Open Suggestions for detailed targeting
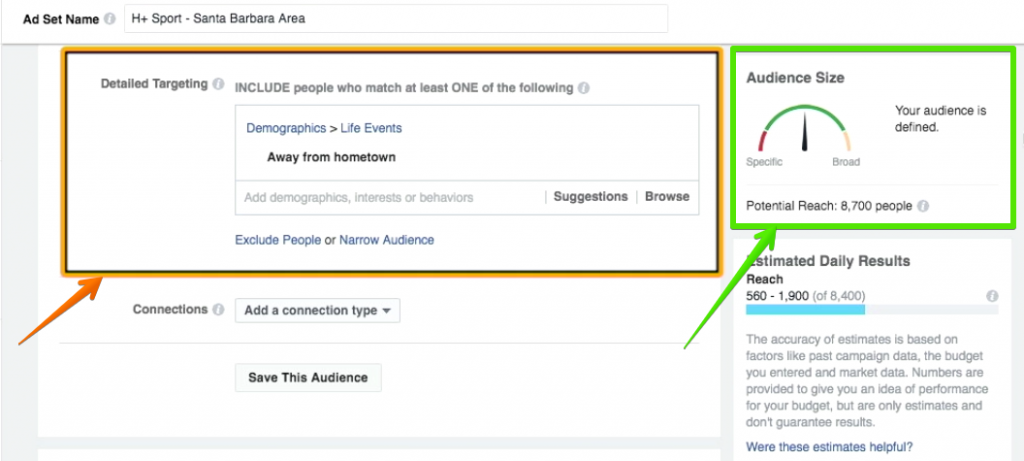Screen dimensions: 1024x461 (590, 197)
